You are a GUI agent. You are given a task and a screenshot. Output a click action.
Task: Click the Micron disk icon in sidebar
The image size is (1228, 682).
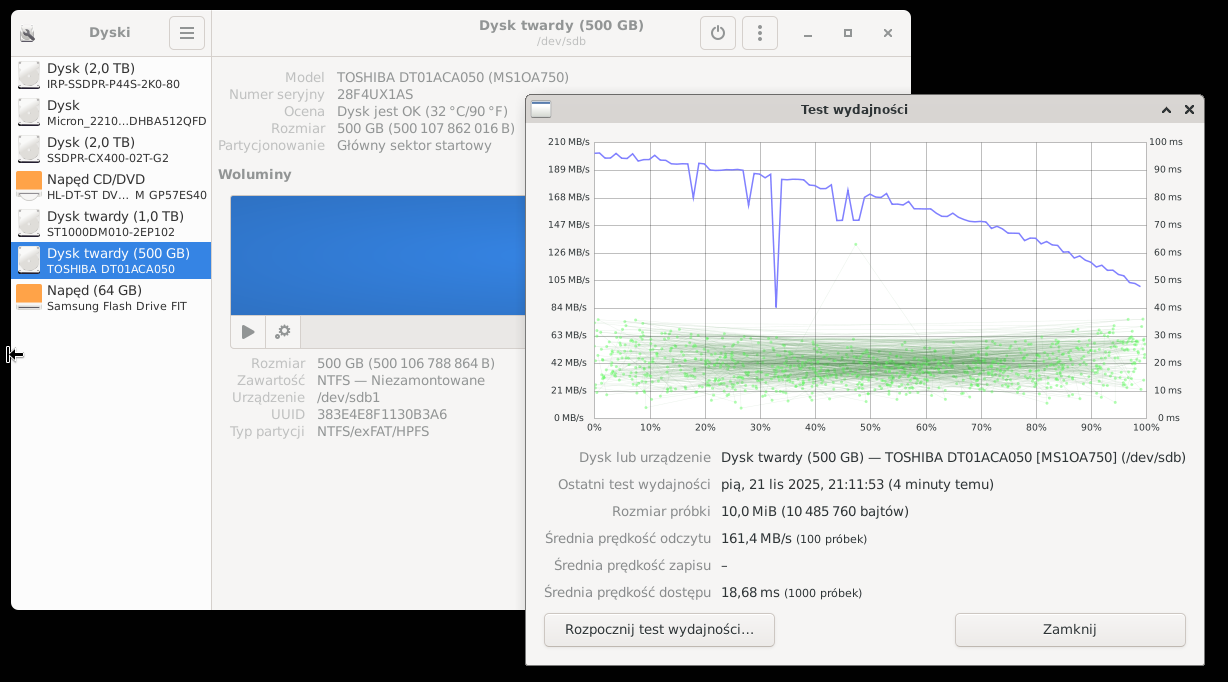[x=29, y=113]
